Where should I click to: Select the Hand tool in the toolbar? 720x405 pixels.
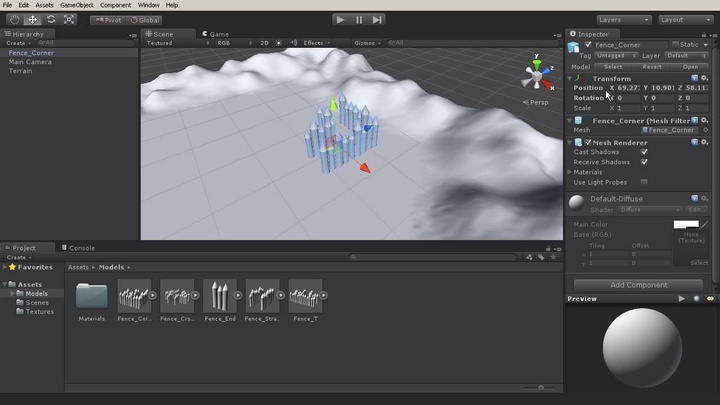pyautogui.click(x=14, y=19)
